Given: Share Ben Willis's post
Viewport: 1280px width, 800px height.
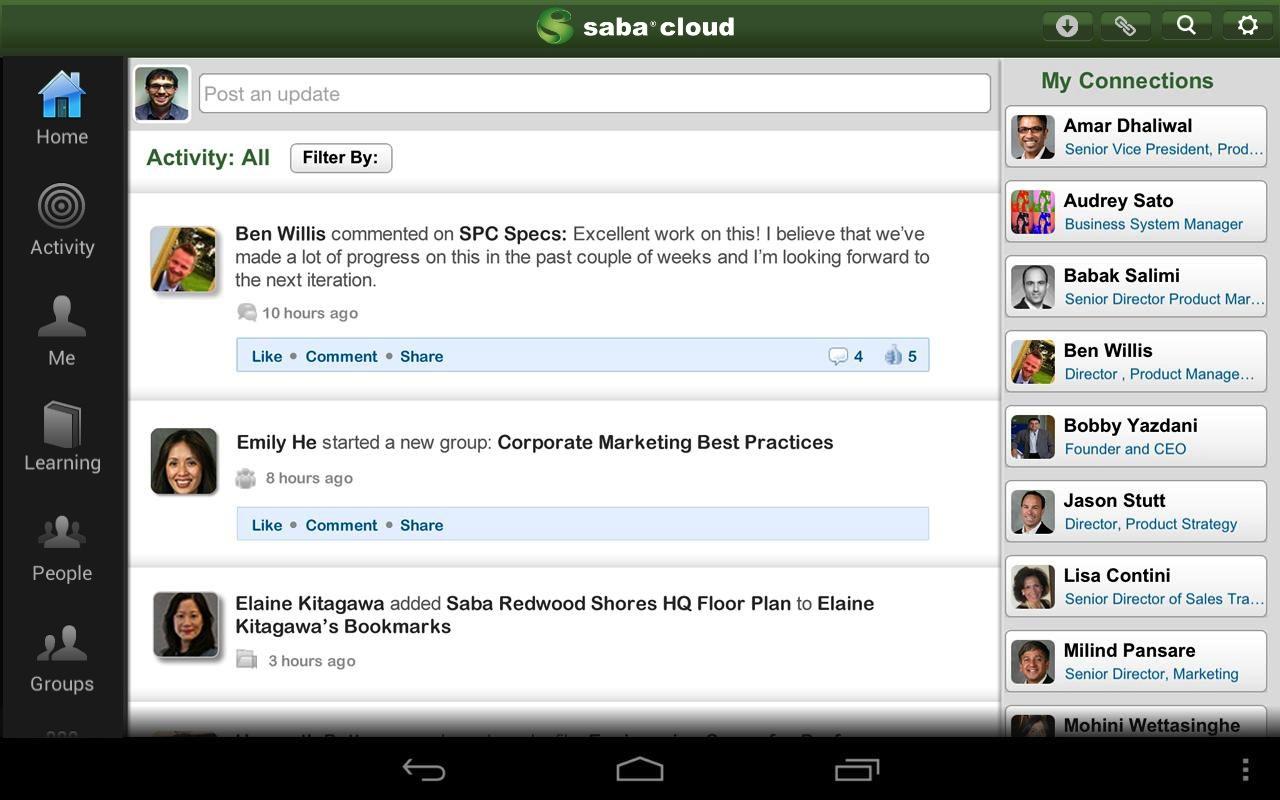Looking at the screenshot, I should [x=421, y=356].
